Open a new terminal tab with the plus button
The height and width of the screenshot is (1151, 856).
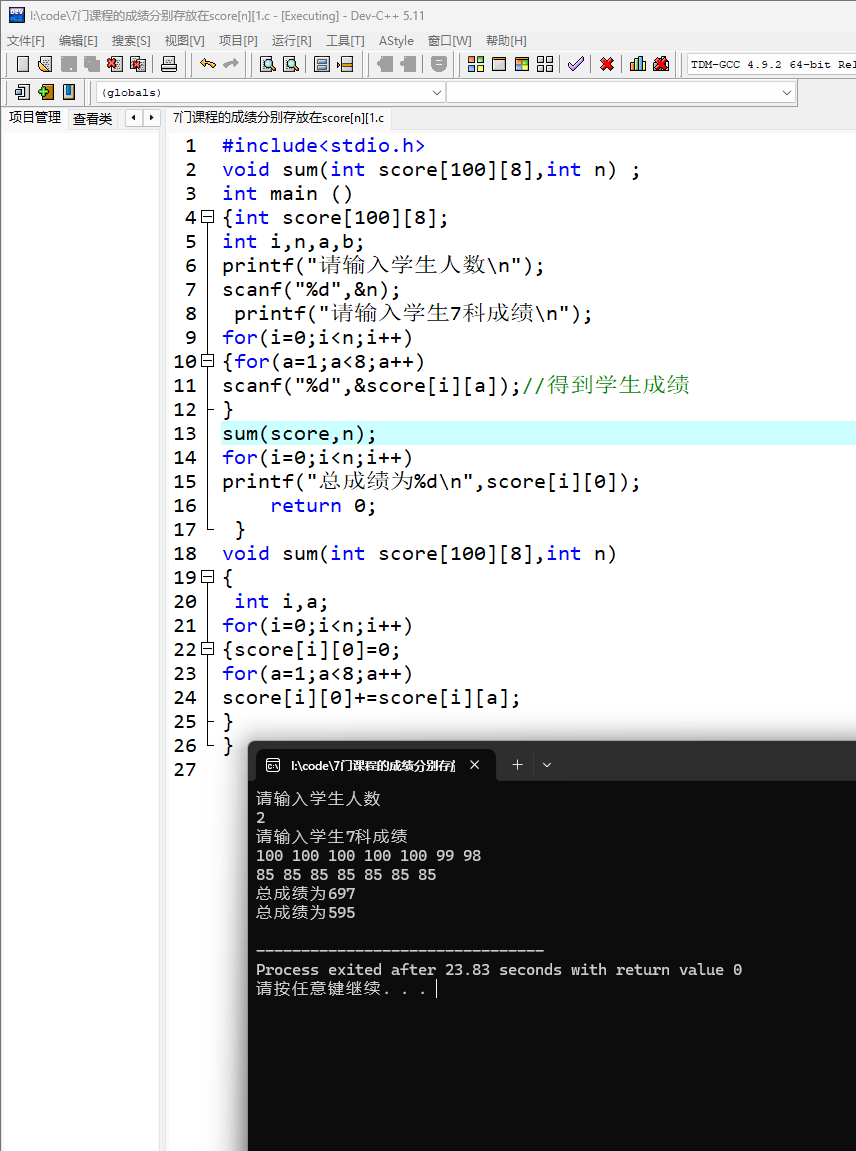517,764
